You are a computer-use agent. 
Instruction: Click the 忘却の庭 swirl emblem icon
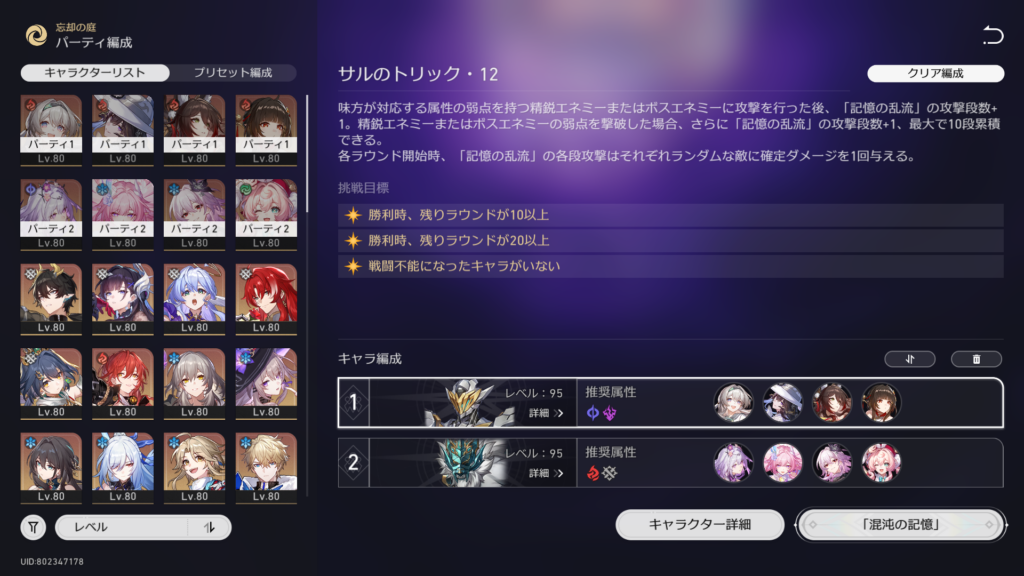point(36,35)
